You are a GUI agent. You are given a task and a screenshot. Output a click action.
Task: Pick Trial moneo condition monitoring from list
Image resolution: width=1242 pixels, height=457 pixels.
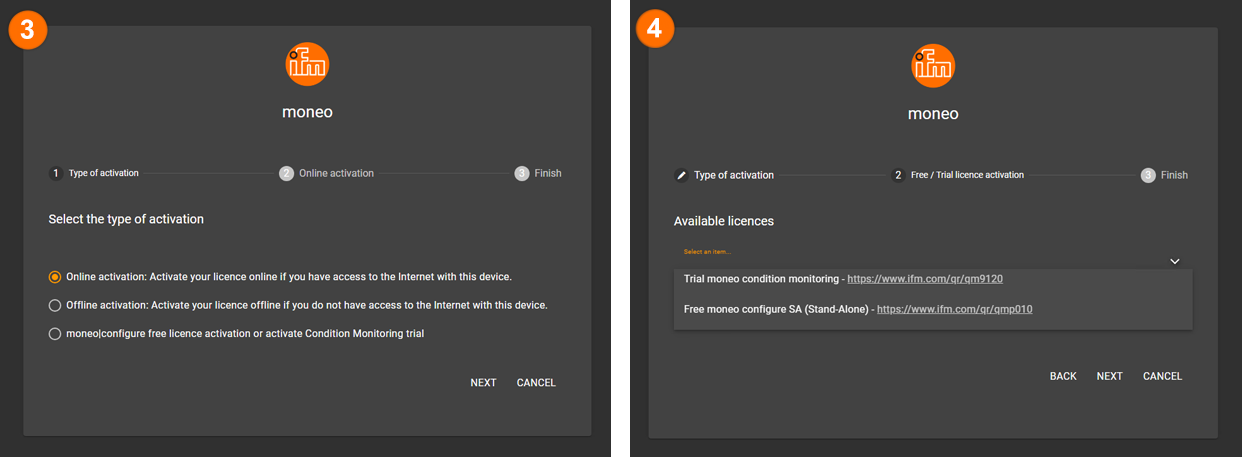762,279
